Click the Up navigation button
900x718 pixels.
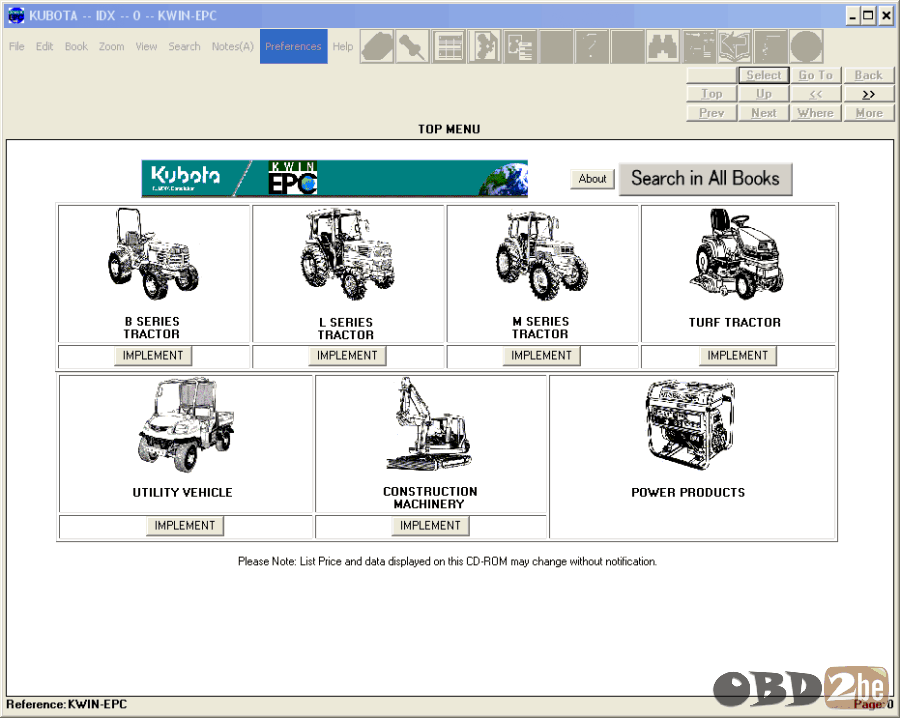pyautogui.click(x=763, y=94)
